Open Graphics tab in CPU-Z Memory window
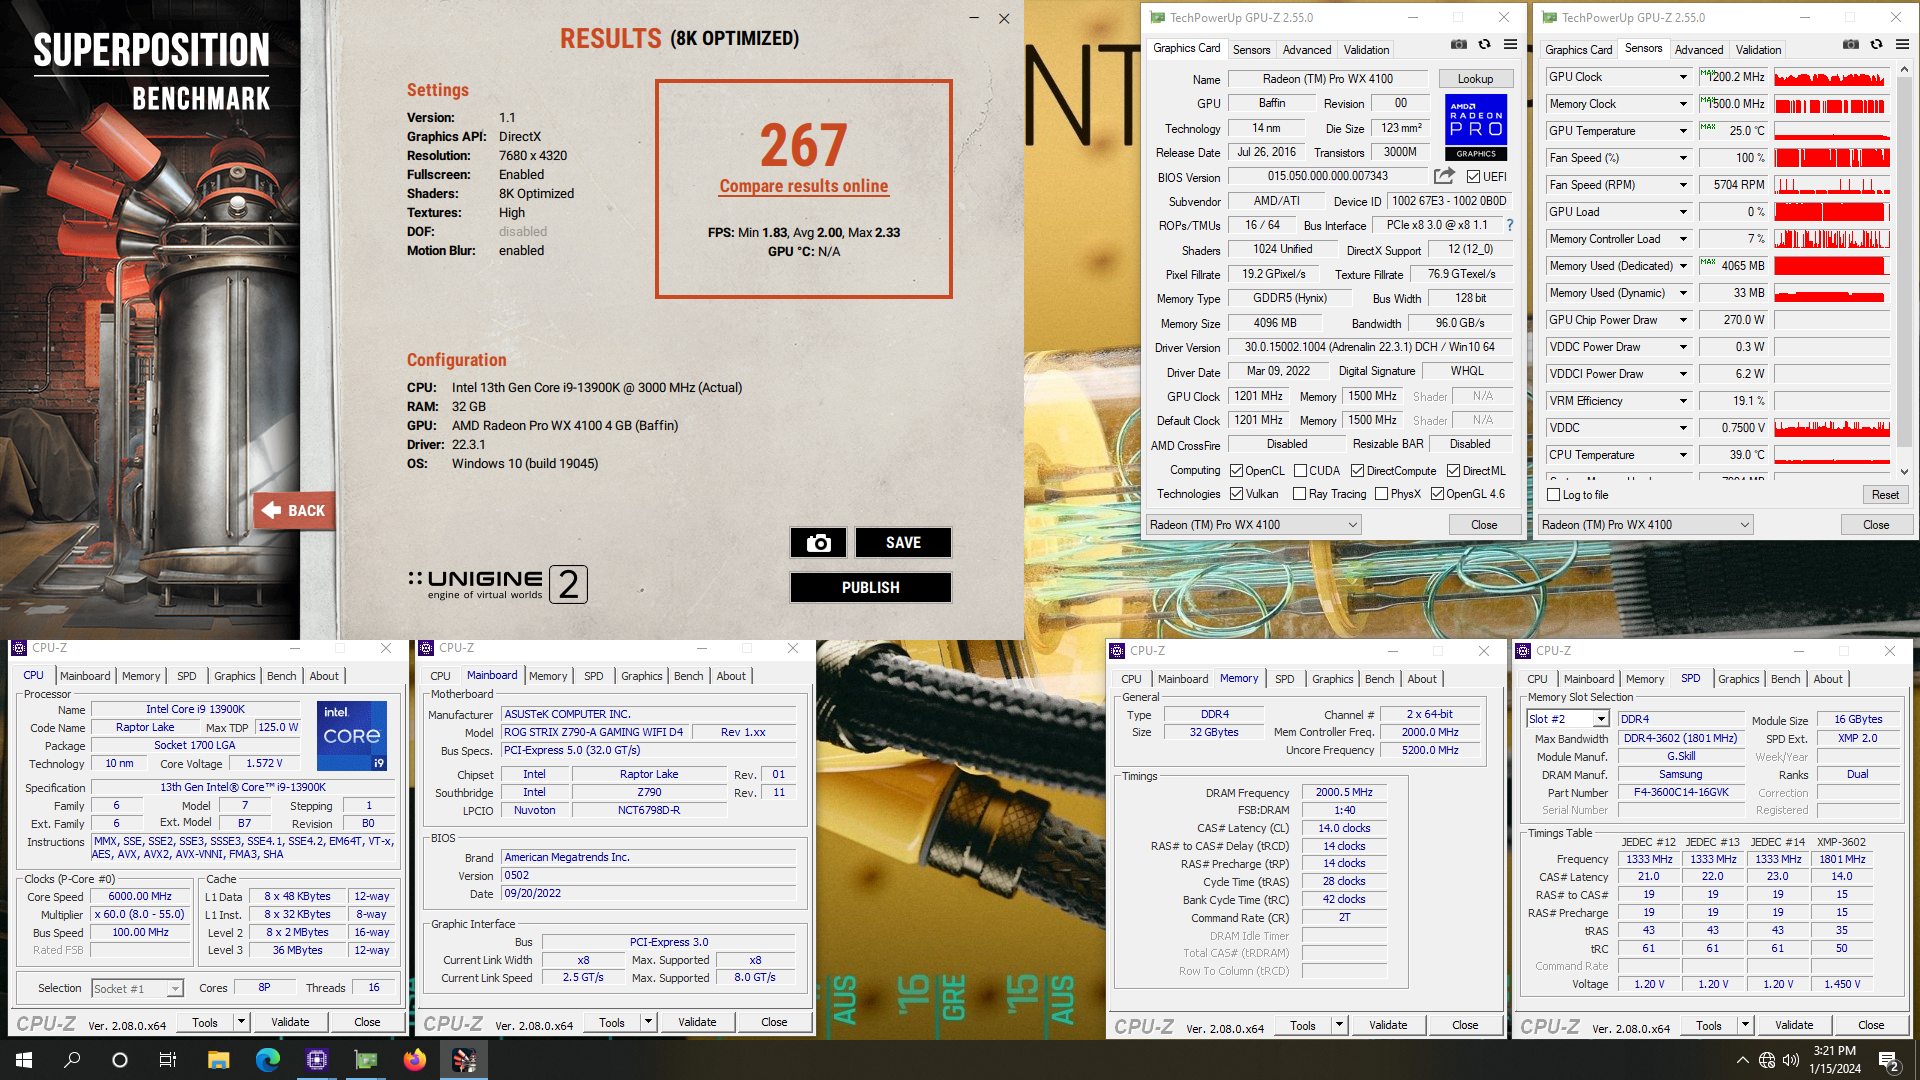 tap(1332, 679)
